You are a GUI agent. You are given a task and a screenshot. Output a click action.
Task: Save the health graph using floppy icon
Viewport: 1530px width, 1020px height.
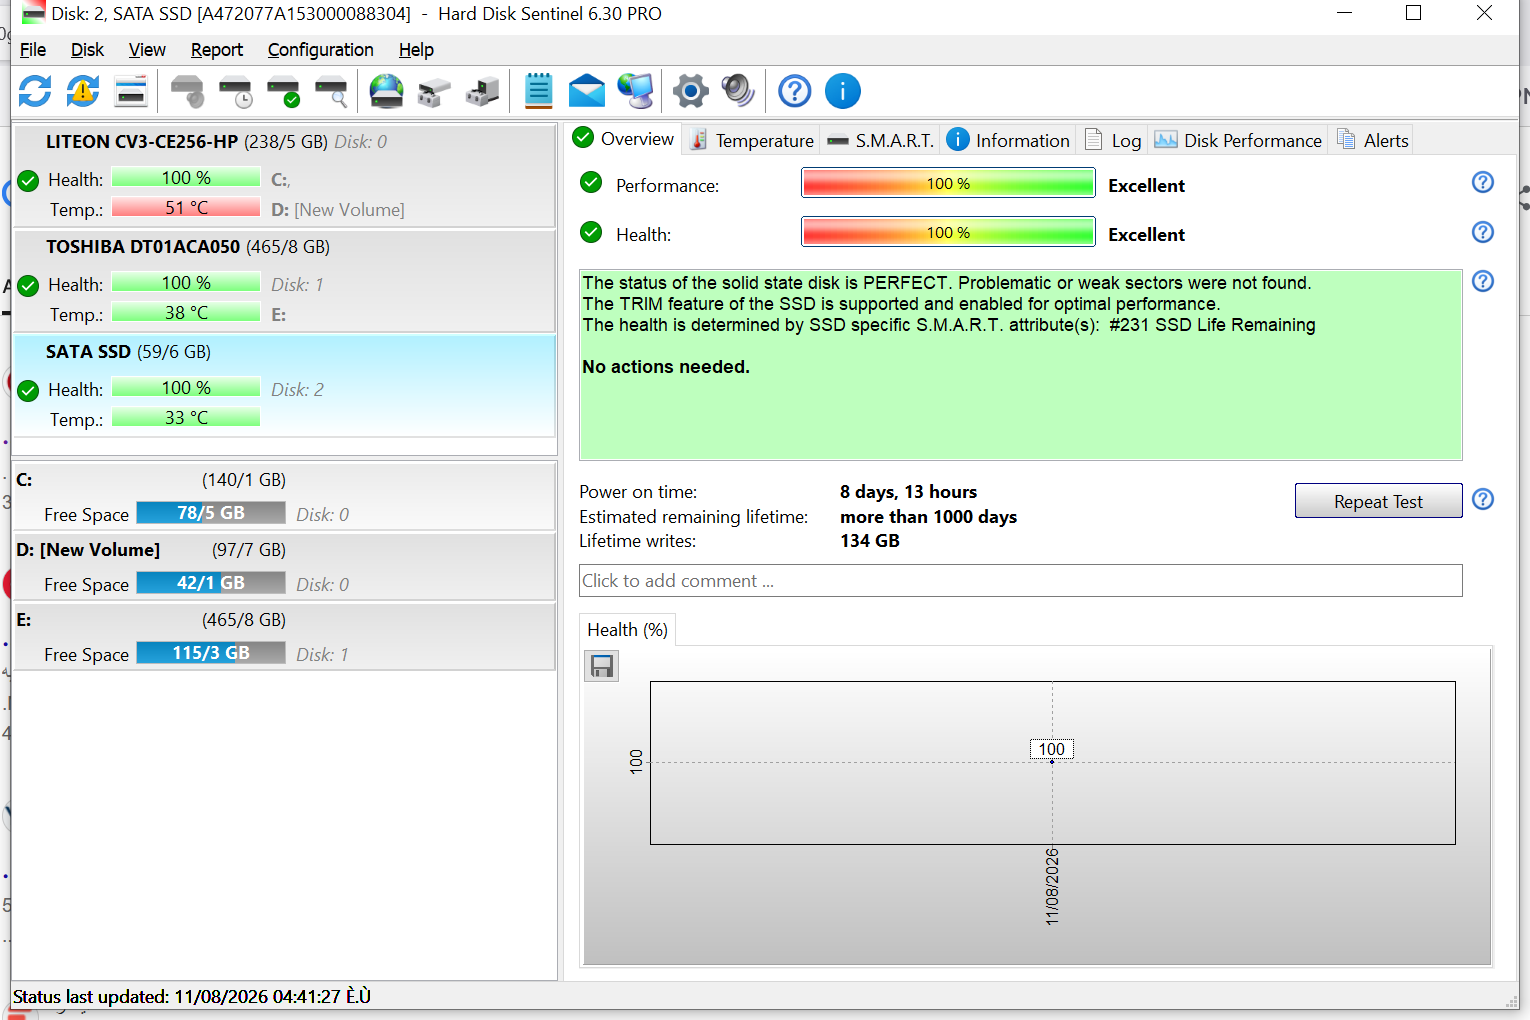pyautogui.click(x=602, y=666)
